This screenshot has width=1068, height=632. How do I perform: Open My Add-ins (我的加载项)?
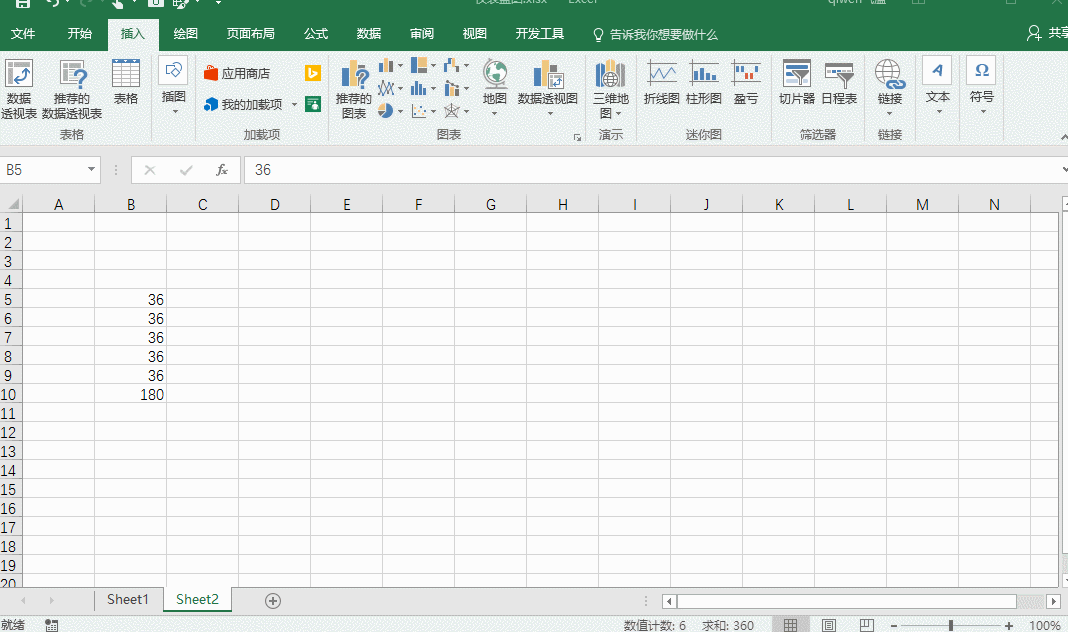tap(243, 104)
